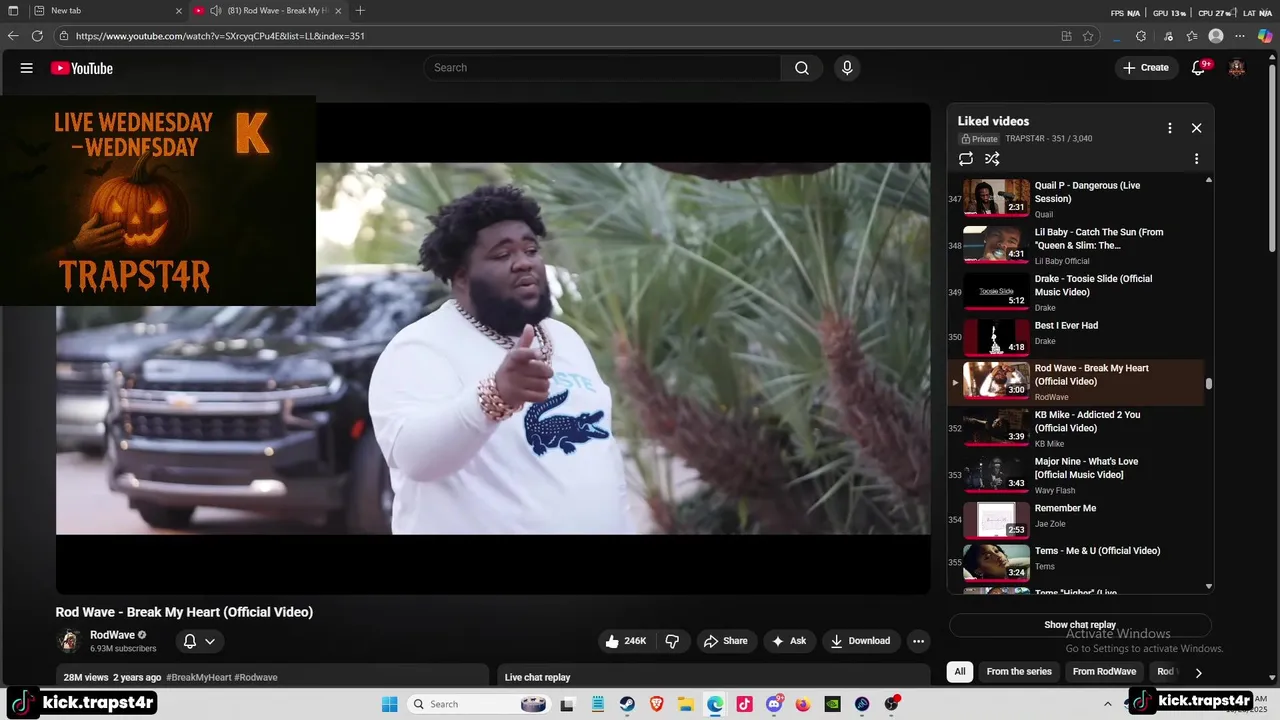Reload the YouTube page

coord(37,36)
